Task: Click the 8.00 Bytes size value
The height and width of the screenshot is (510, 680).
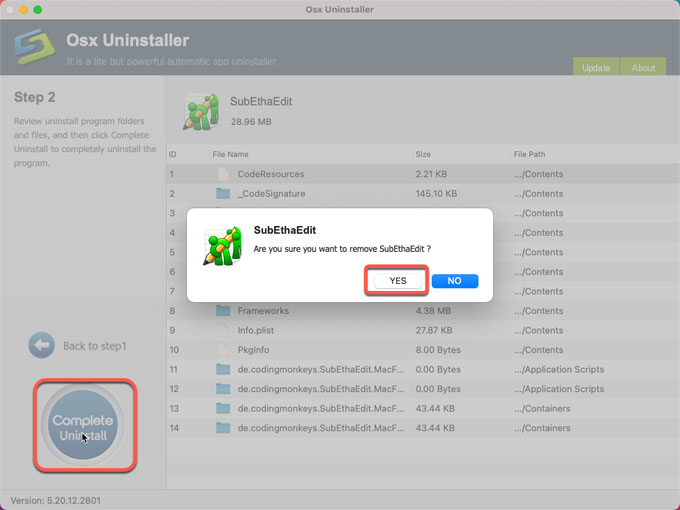Action: (438, 350)
